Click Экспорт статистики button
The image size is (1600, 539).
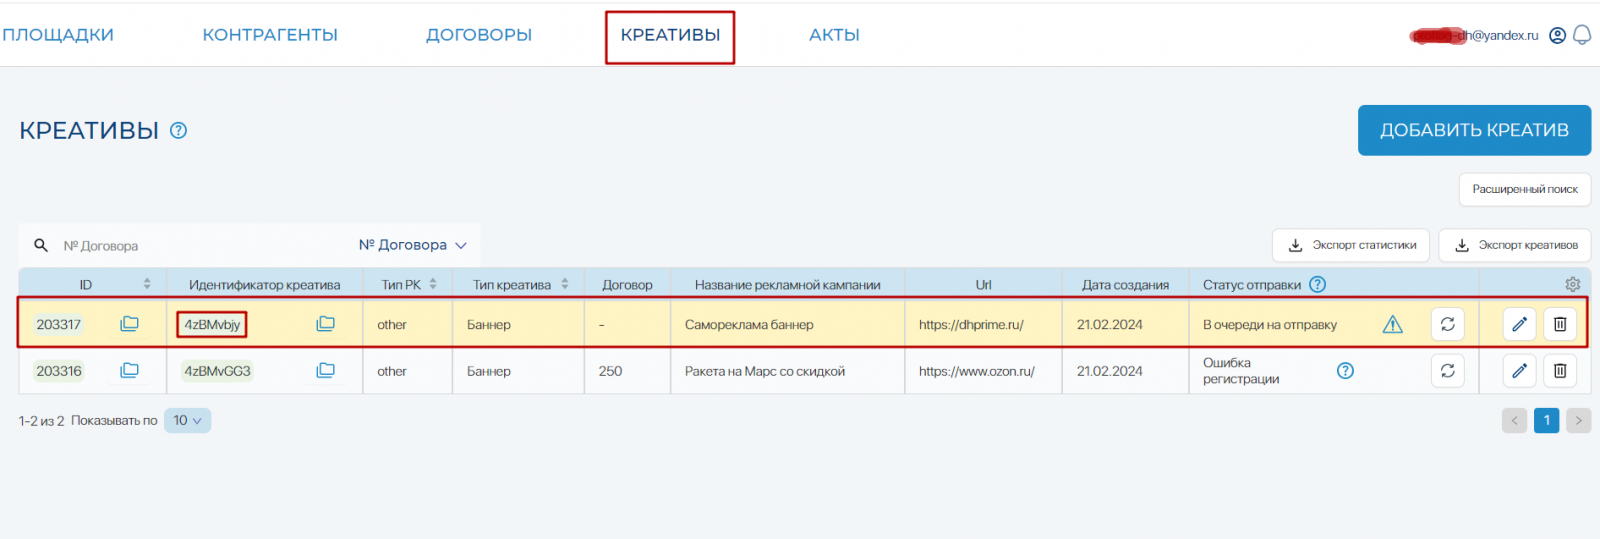tap(1353, 245)
